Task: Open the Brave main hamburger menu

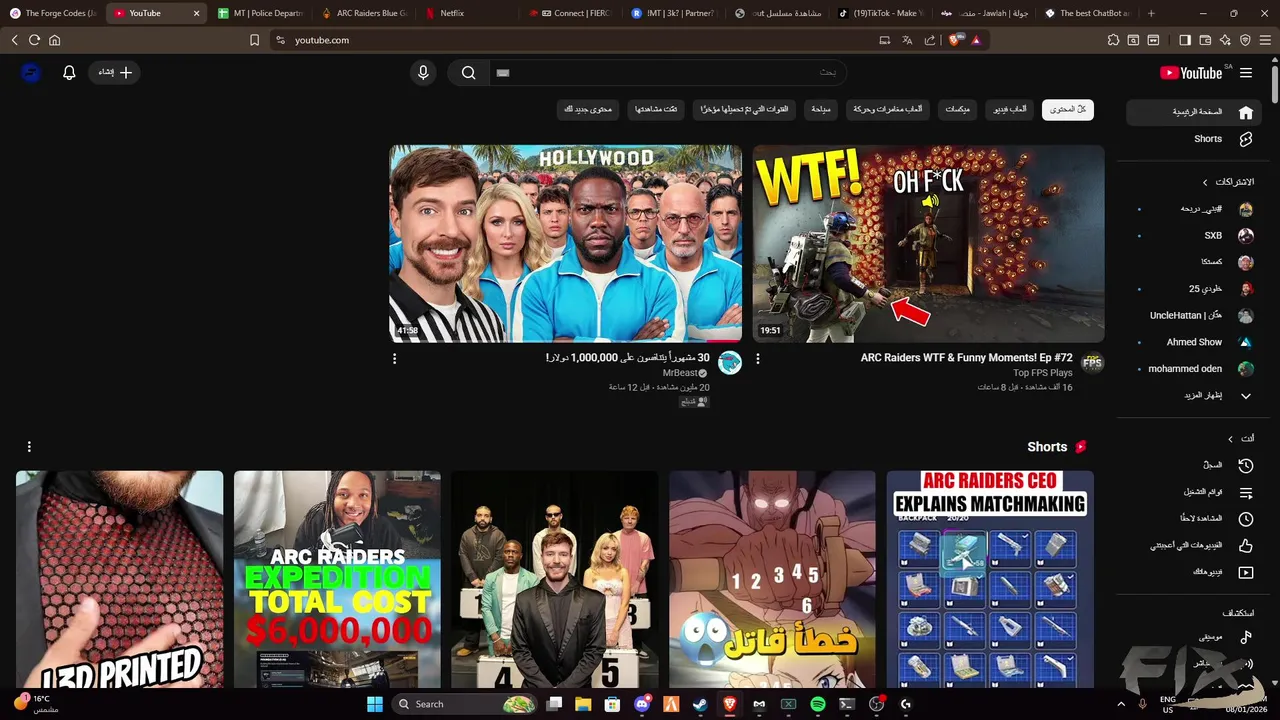Action: click(1265, 40)
